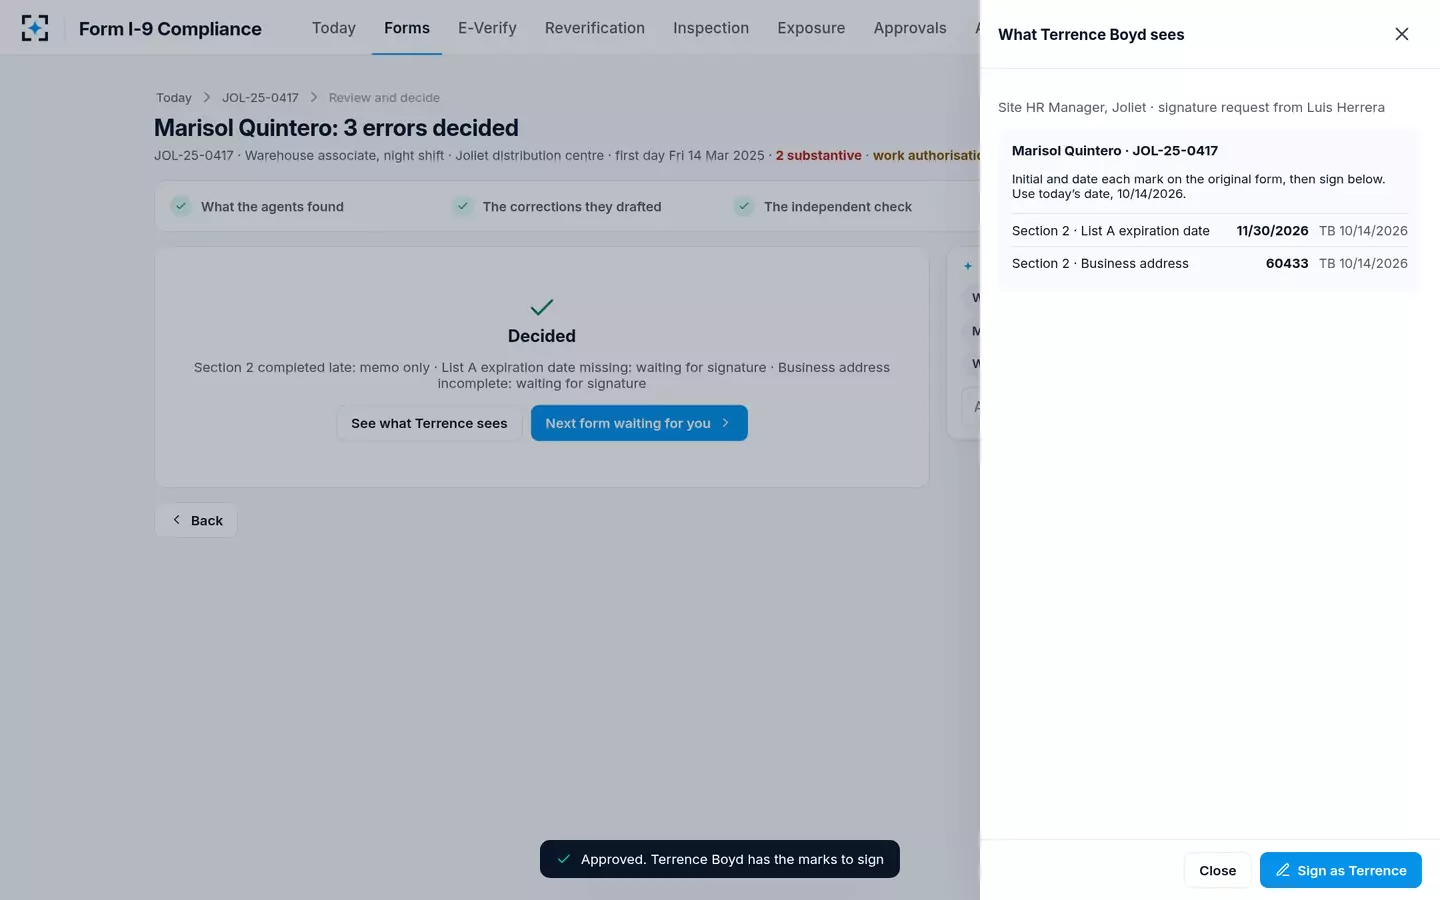This screenshot has width=1440, height=900.
Task: Click Sign as Terrence button
Action: click(1341, 870)
